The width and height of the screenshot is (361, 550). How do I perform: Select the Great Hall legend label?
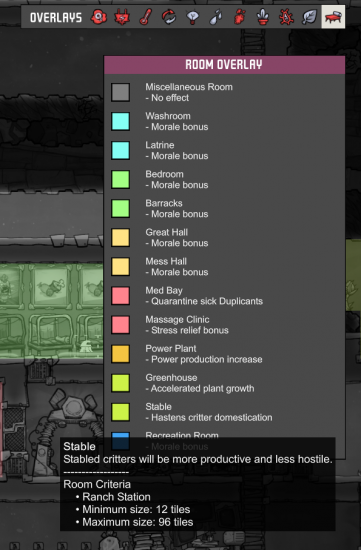[166, 232]
